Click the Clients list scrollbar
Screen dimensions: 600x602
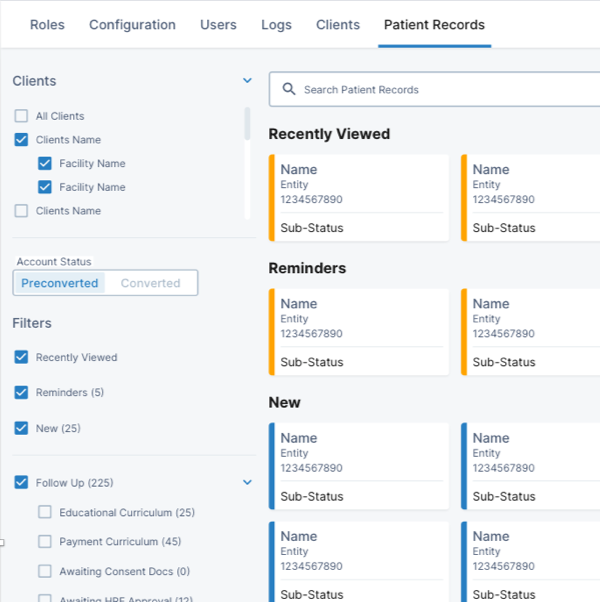point(247,124)
